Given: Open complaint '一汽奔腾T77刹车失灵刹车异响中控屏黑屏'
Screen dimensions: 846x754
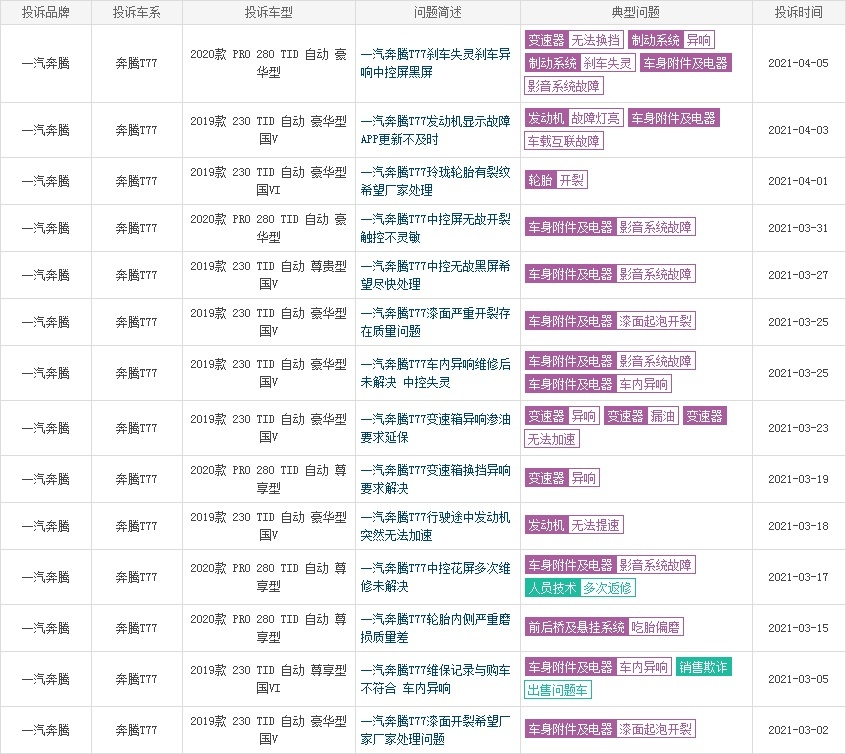Looking at the screenshot, I should tap(435, 63).
